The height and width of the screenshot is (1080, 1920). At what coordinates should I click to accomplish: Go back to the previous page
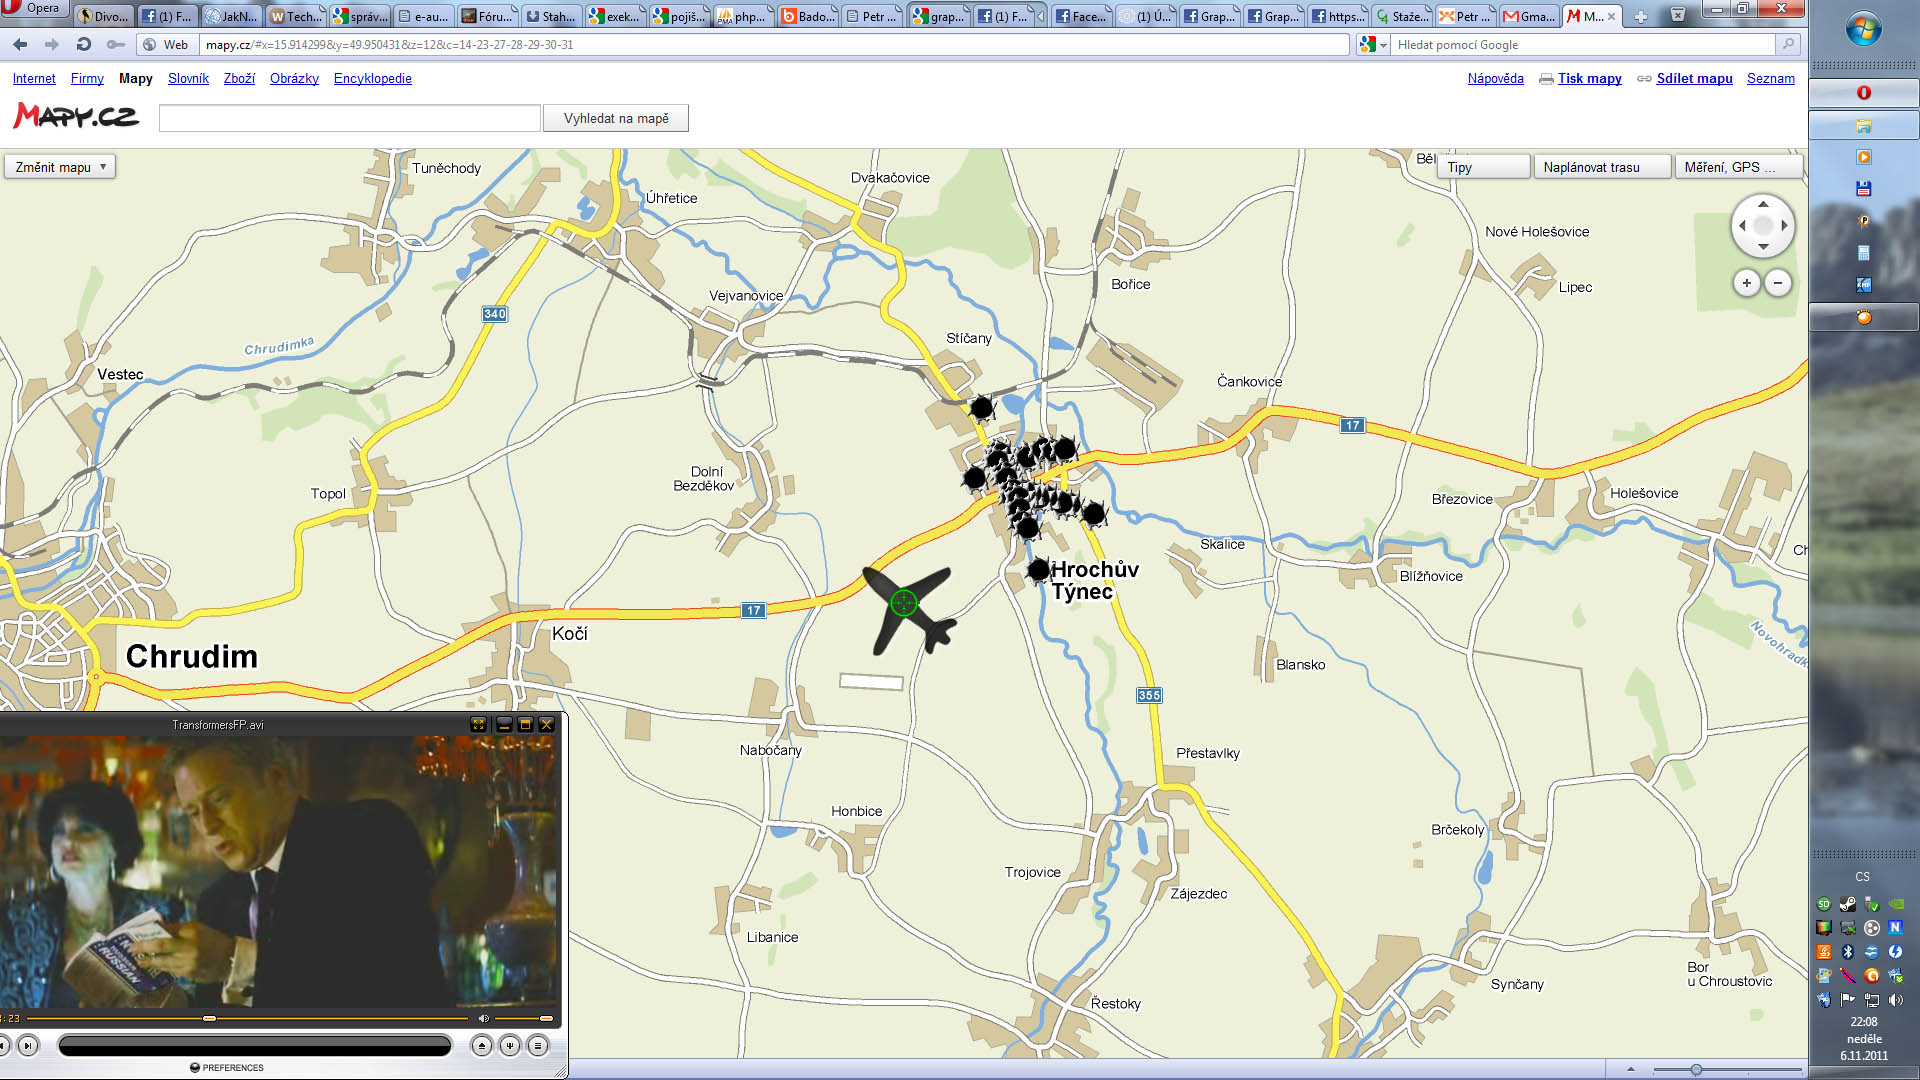coord(20,44)
